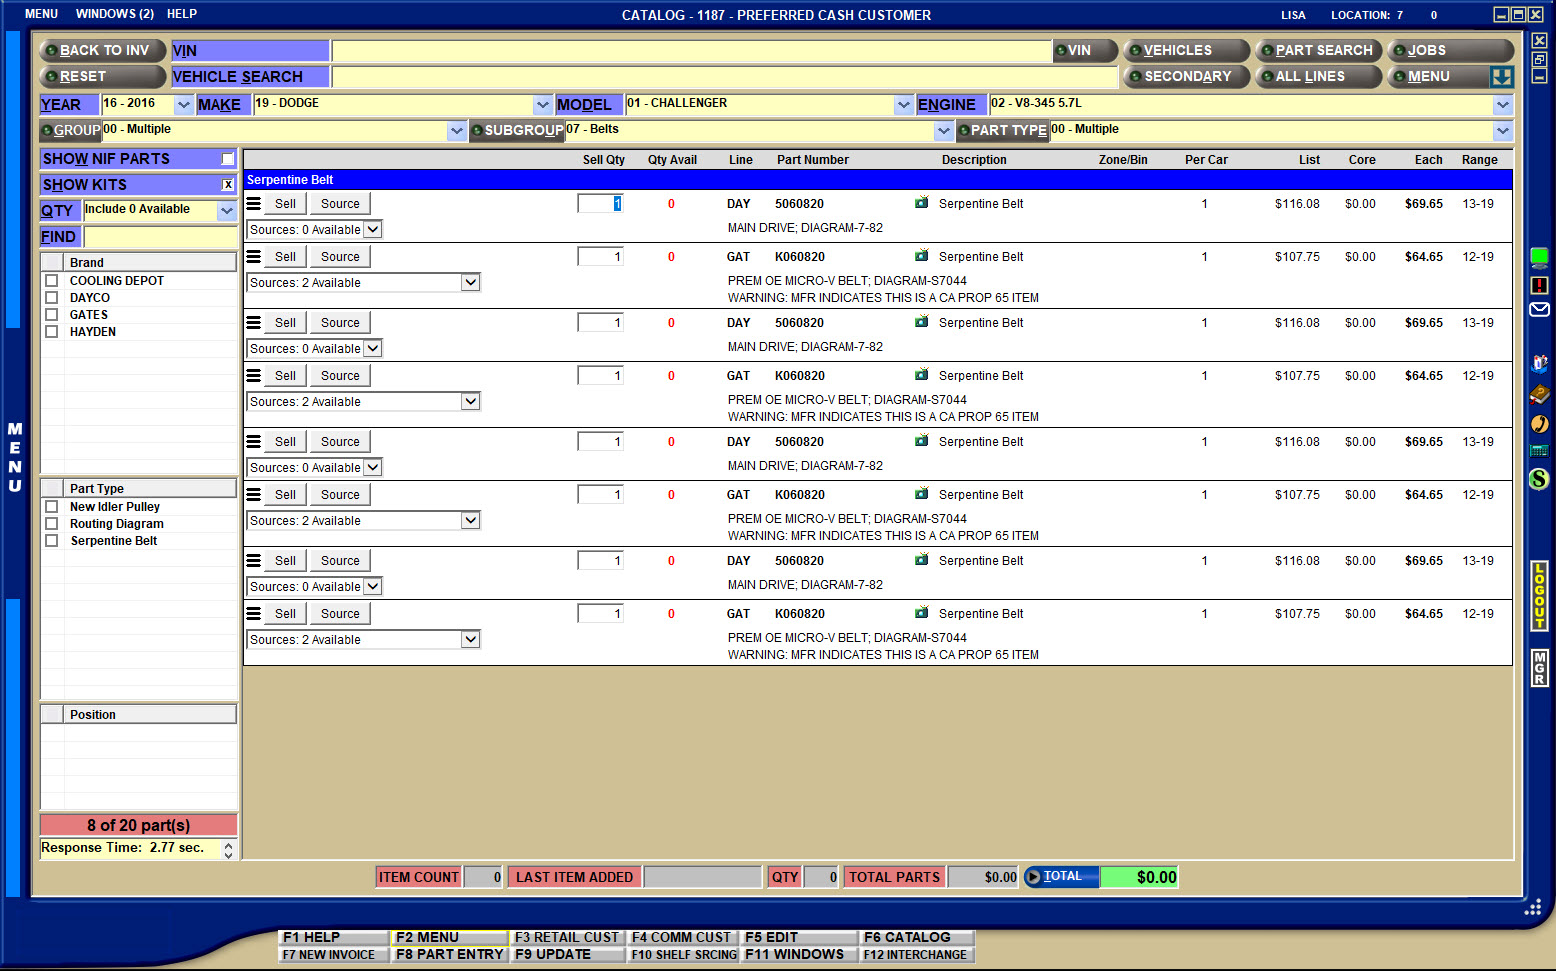Open the green dollar sign icon
This screenshot has width=1556, height=971.
(x=1539, y=479)
